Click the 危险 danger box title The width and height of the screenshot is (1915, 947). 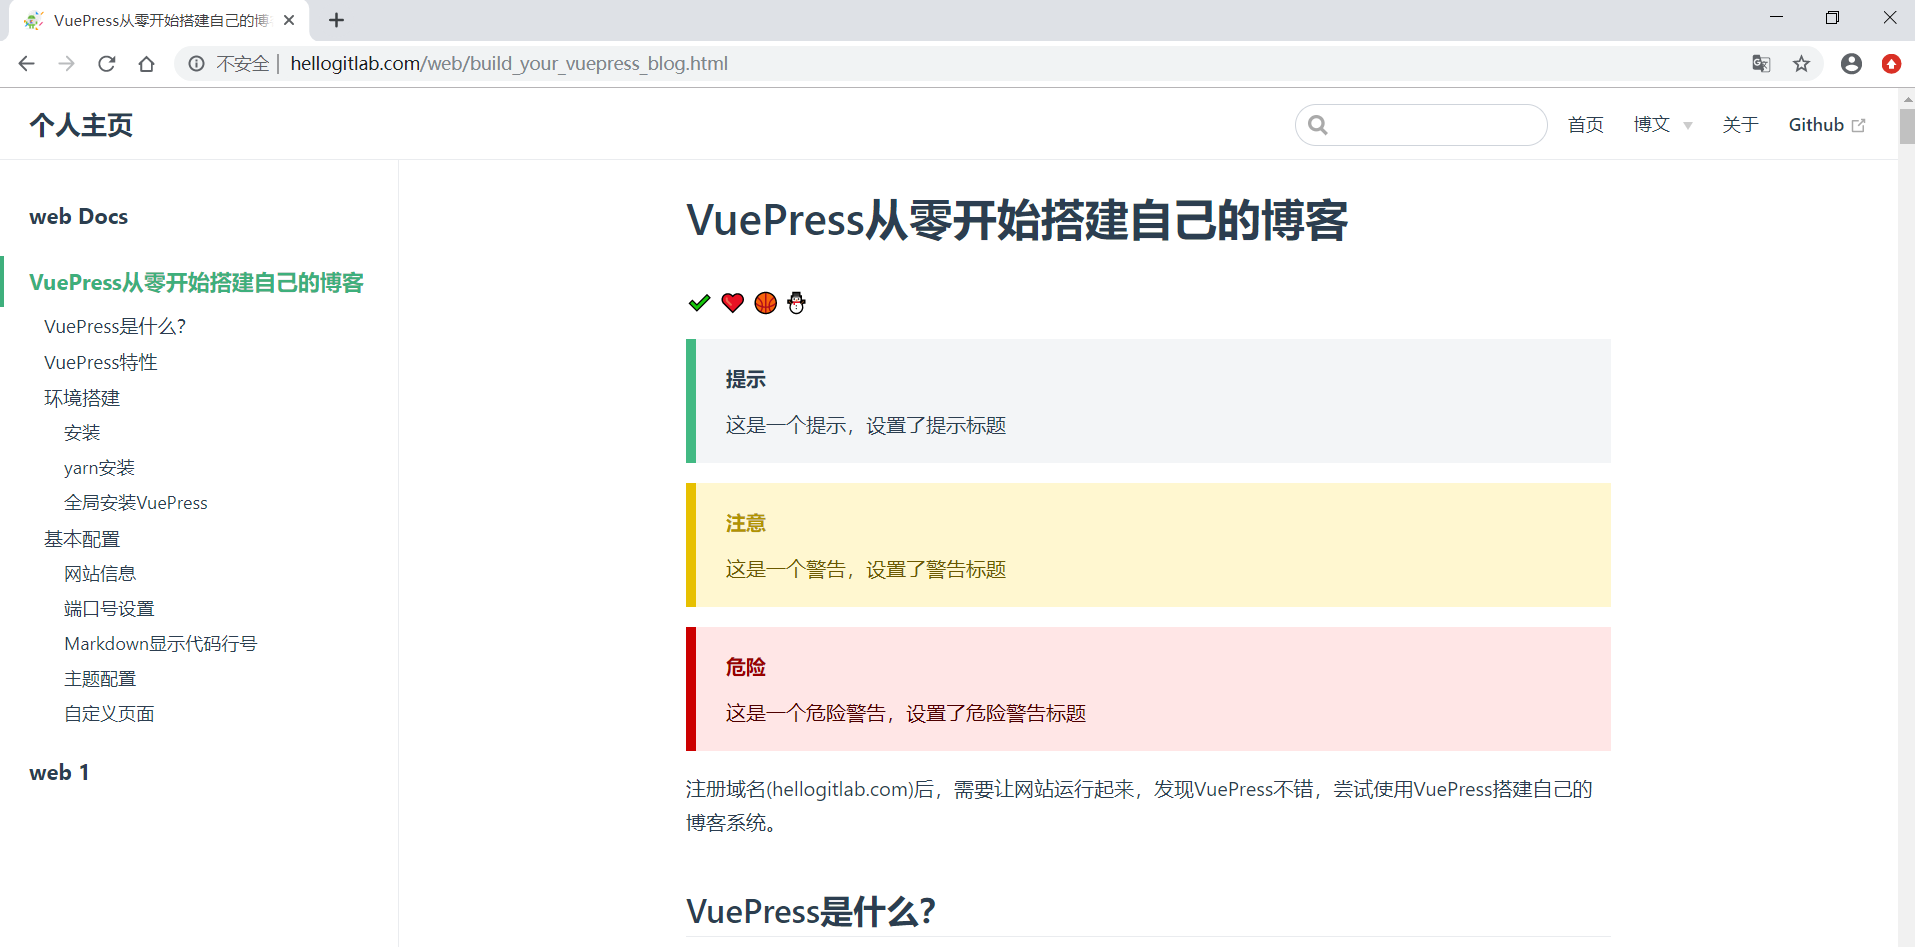(x=746, y=668)
